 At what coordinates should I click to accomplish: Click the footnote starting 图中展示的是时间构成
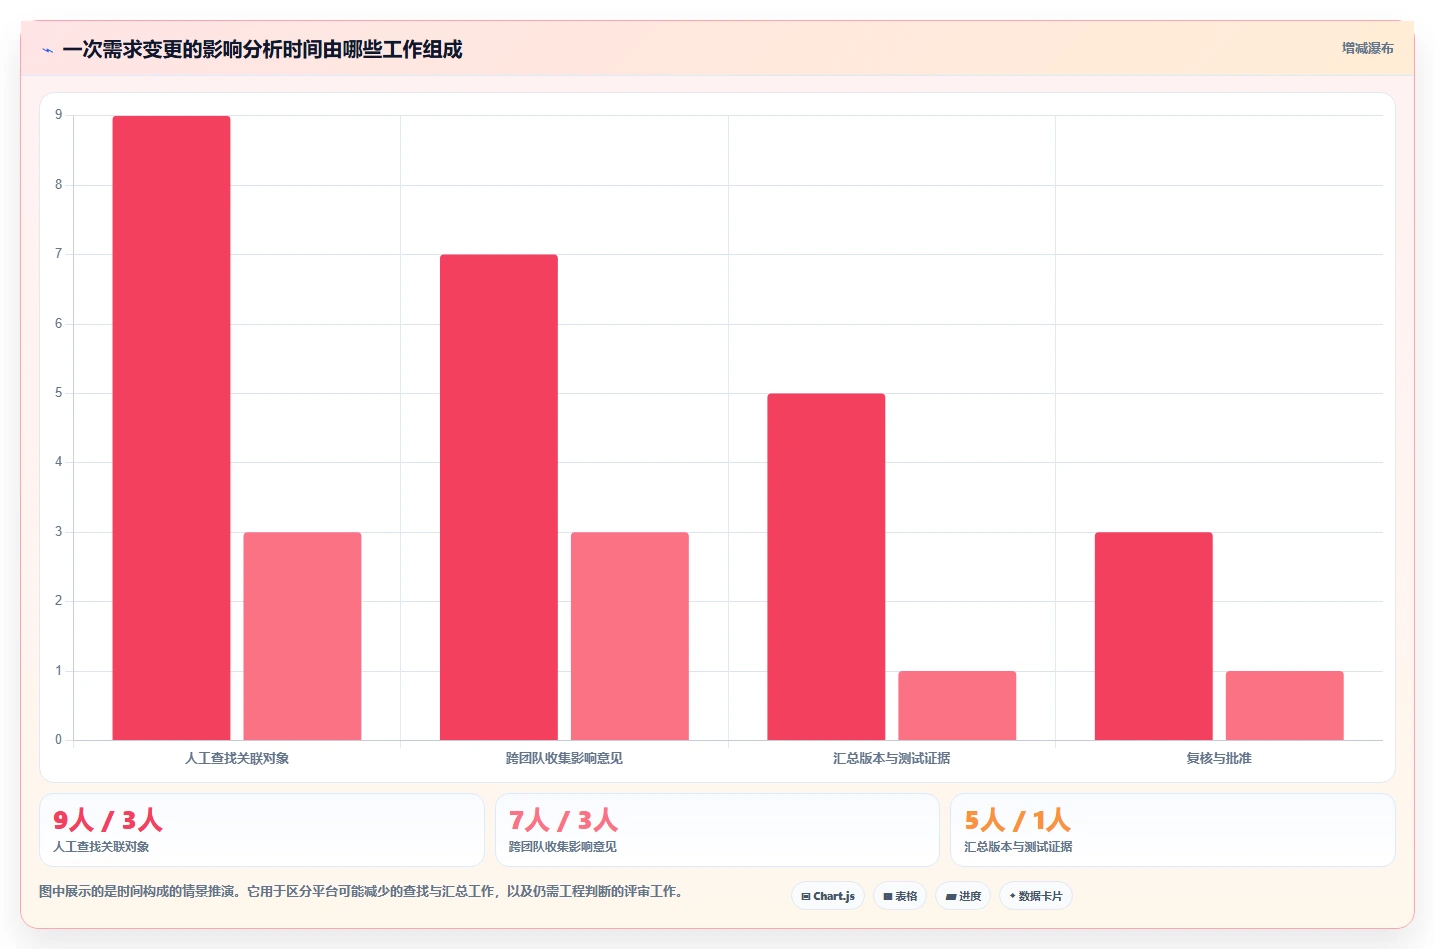pyautogui.click(x=364, y=891)
